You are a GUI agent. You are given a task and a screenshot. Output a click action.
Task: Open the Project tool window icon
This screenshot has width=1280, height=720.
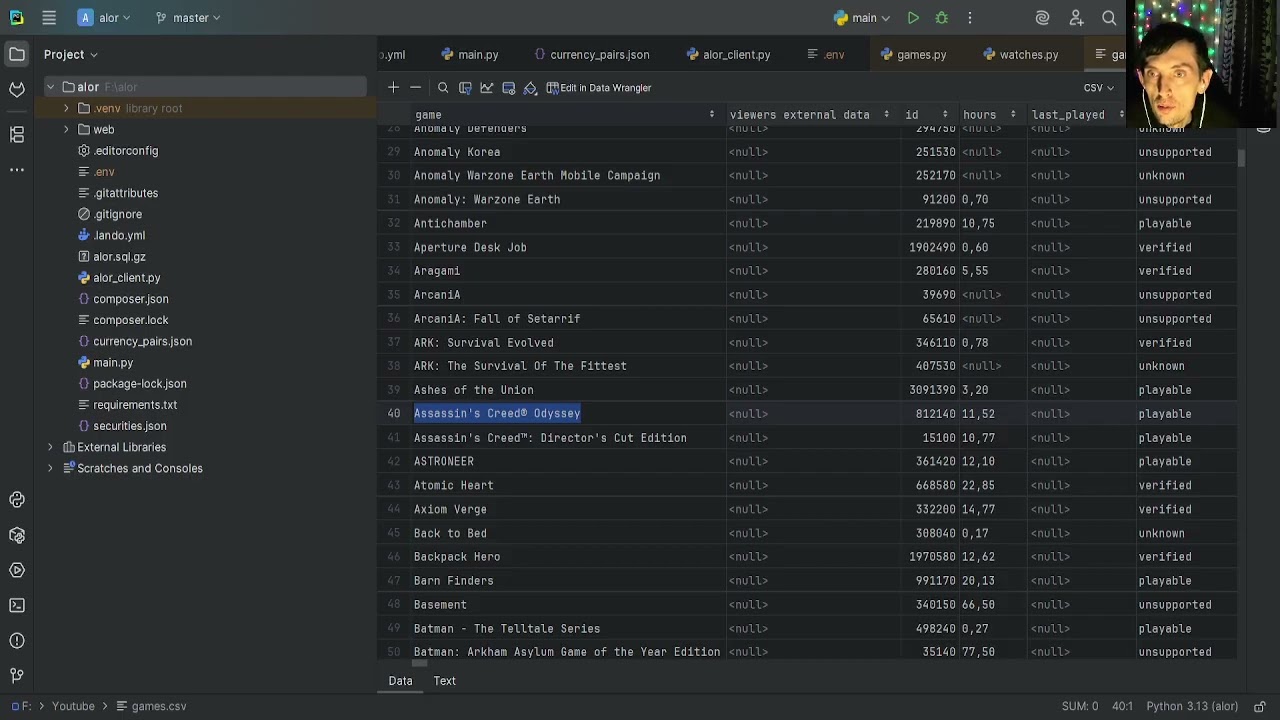(17, 54)
